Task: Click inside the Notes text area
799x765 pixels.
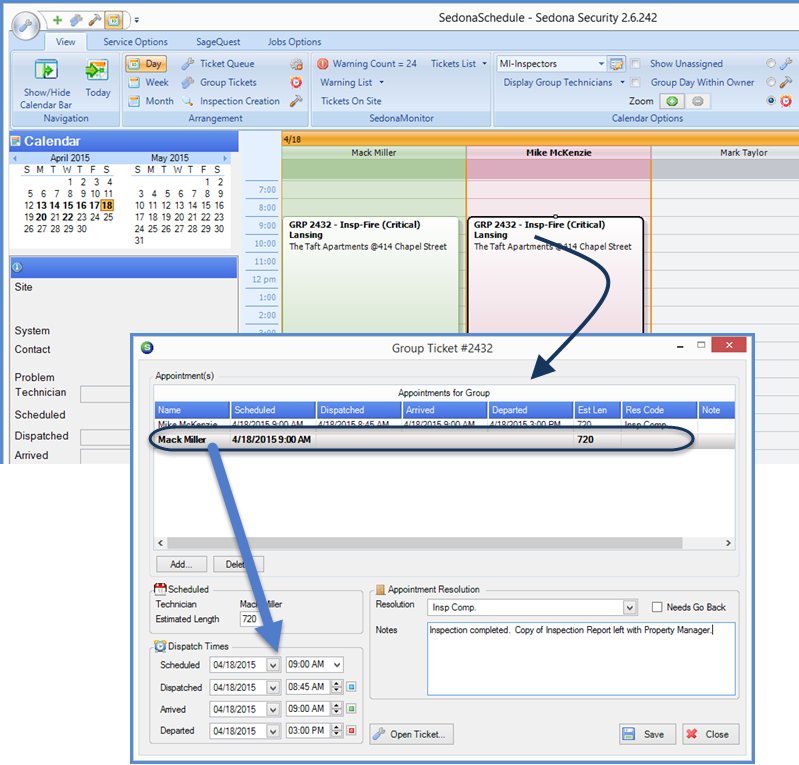Action: (x=581, y=659)
